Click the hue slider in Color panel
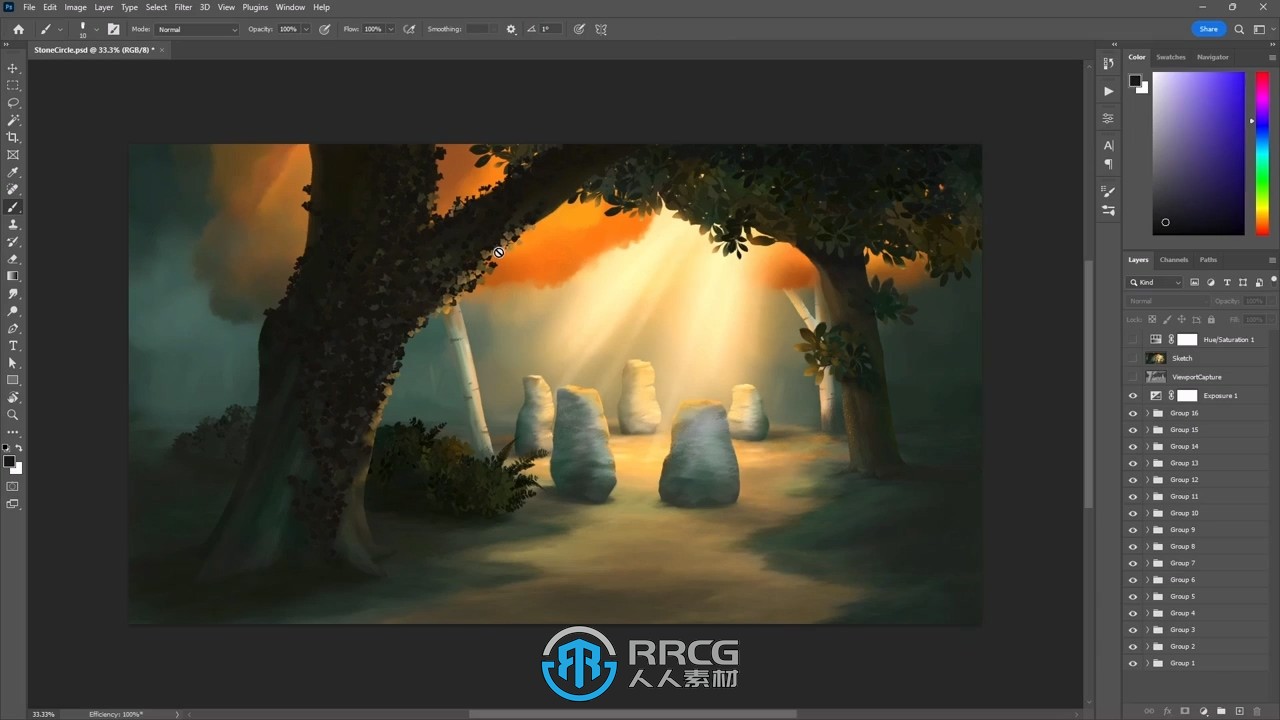This screenshot has width=1280, height=720. coord(1262,153)
